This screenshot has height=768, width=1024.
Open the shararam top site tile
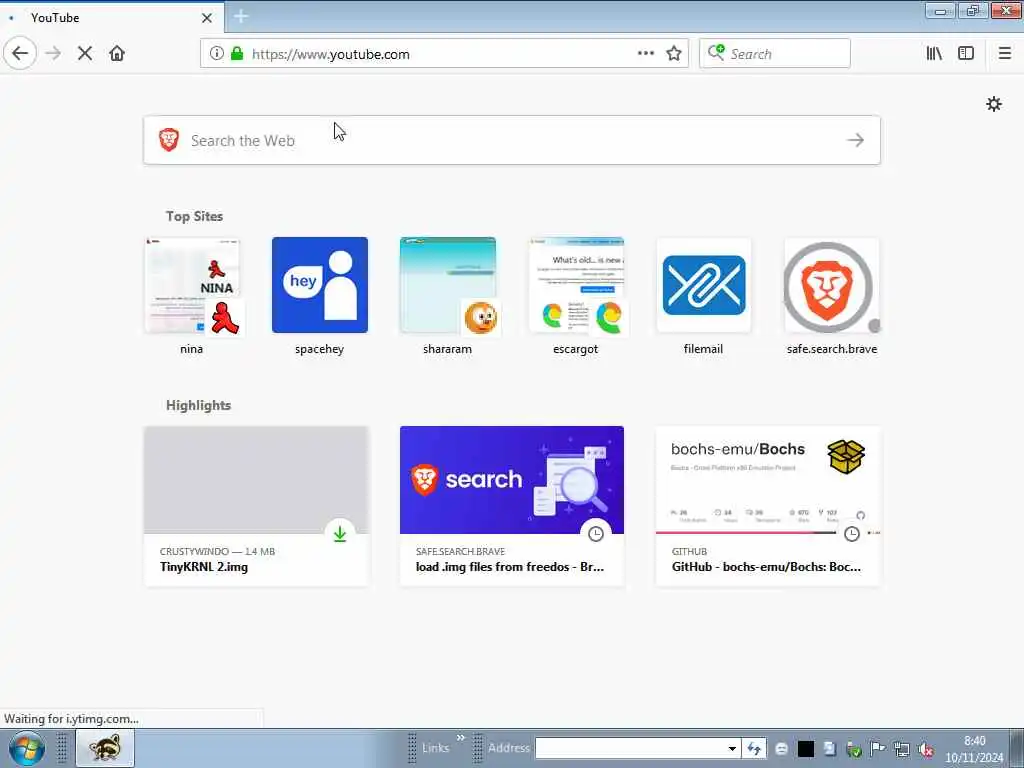coord(447,296)
